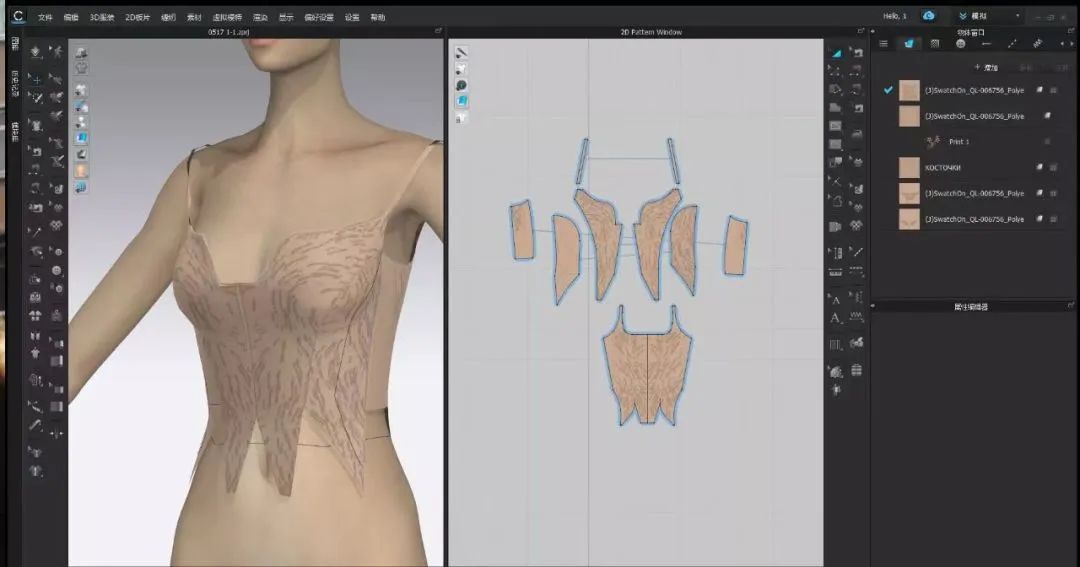Expand the 图库 side panel tab
Viewport: 1080px width, 567px height.
click(14, 43)
